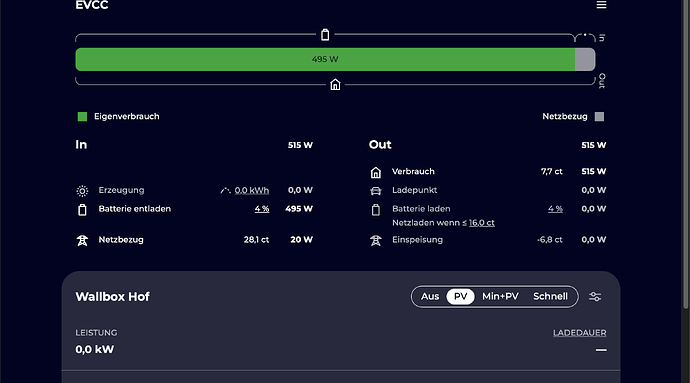Open Wallbox Hof settings sliders icon
This screenshot has height=383, width=690.
pos(595,297)
